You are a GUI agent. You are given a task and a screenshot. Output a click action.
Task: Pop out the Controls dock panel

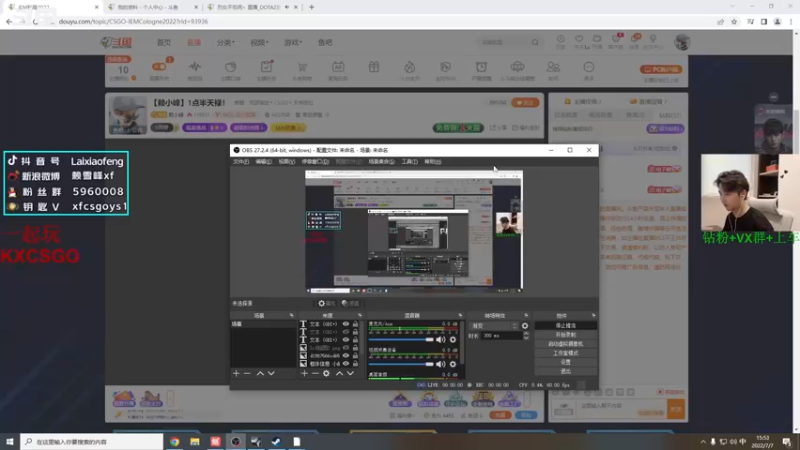pyautogui.click(x=593, y=315)
